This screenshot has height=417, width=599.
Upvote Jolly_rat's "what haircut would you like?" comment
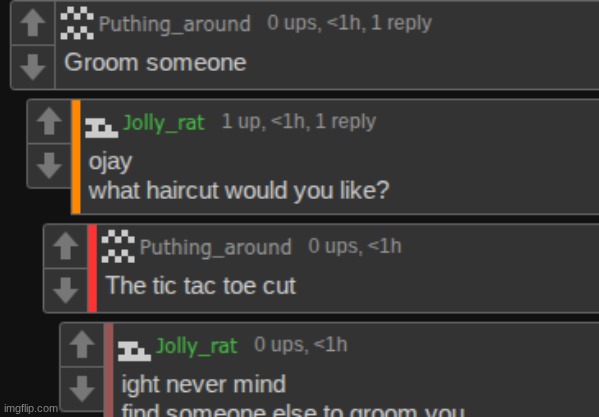[x=49, y=121]
